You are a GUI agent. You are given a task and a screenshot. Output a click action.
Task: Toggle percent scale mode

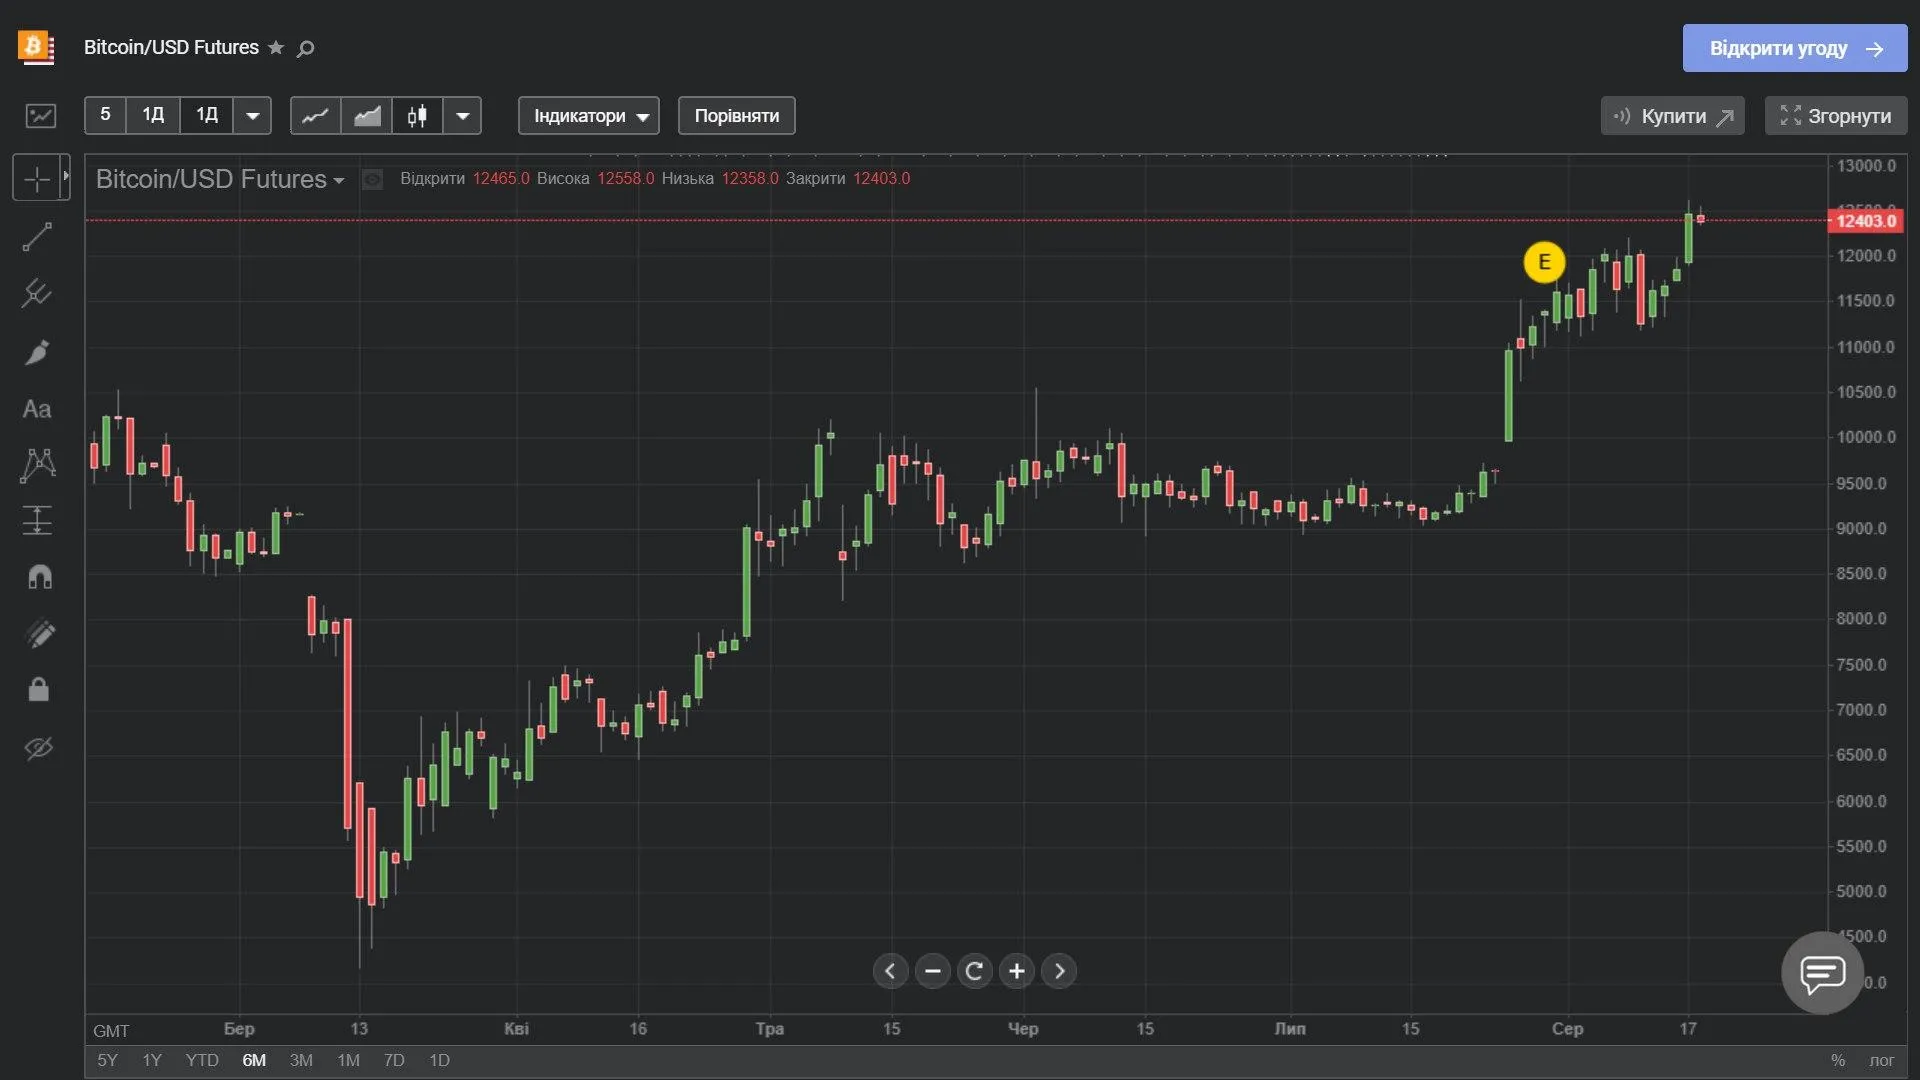(x=1838, y=1060)
